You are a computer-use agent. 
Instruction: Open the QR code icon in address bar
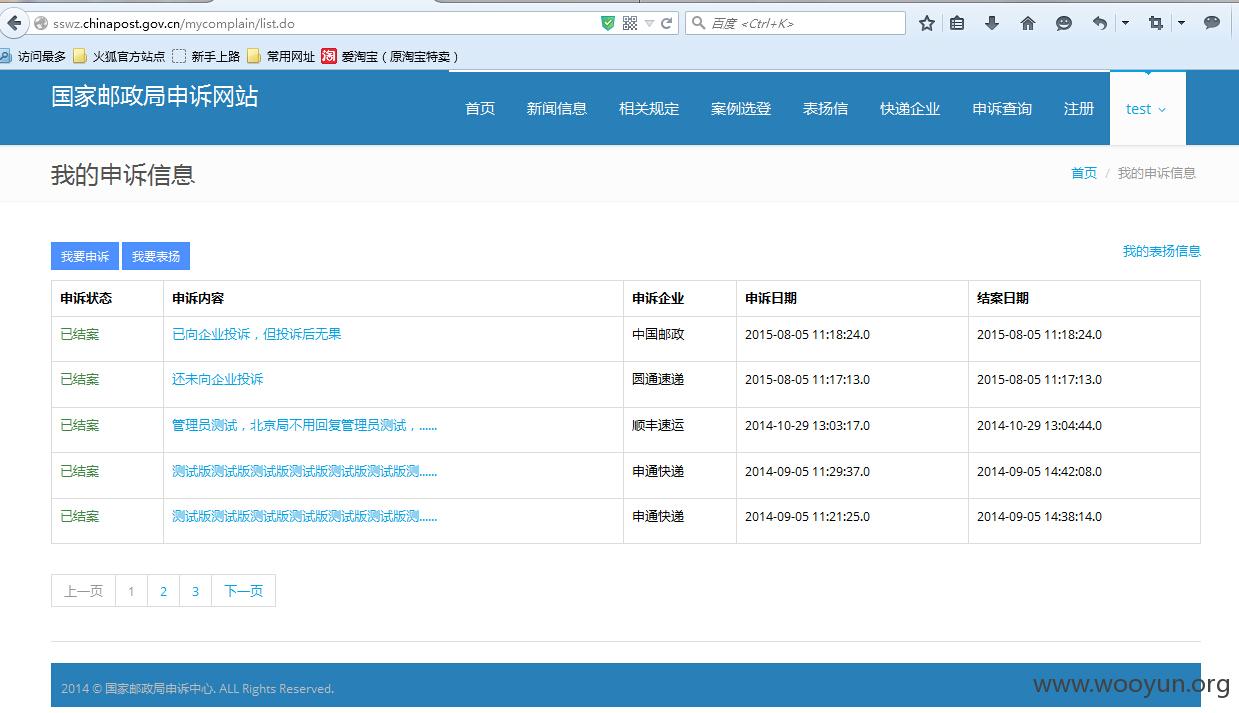[630, 23]
